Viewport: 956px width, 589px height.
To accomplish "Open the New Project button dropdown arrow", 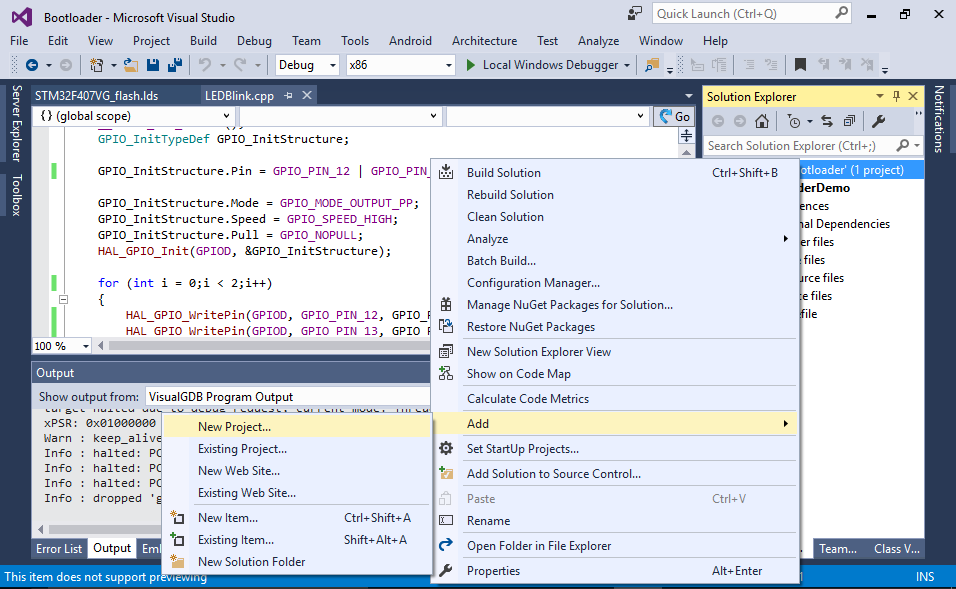I will click(x=113, y=65).
